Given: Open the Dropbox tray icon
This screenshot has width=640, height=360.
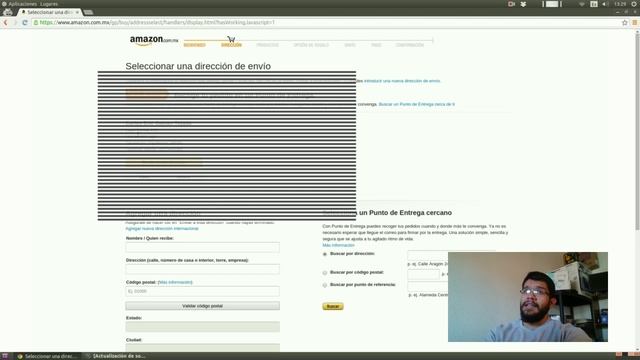Looking at the screenshot, I should click(x=523, y=4).
